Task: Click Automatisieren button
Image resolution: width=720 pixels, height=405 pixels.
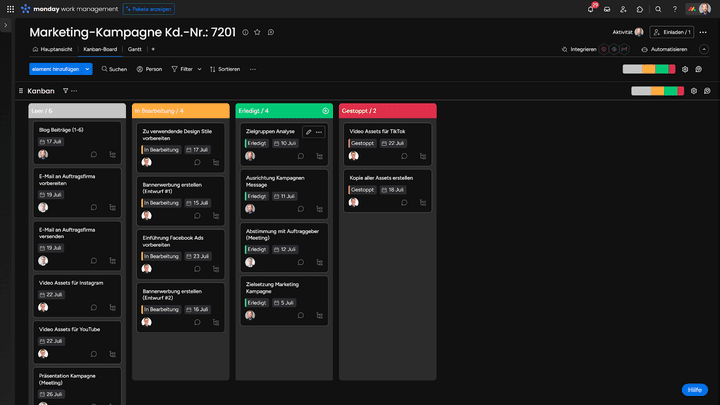Action: coord(664,49)
